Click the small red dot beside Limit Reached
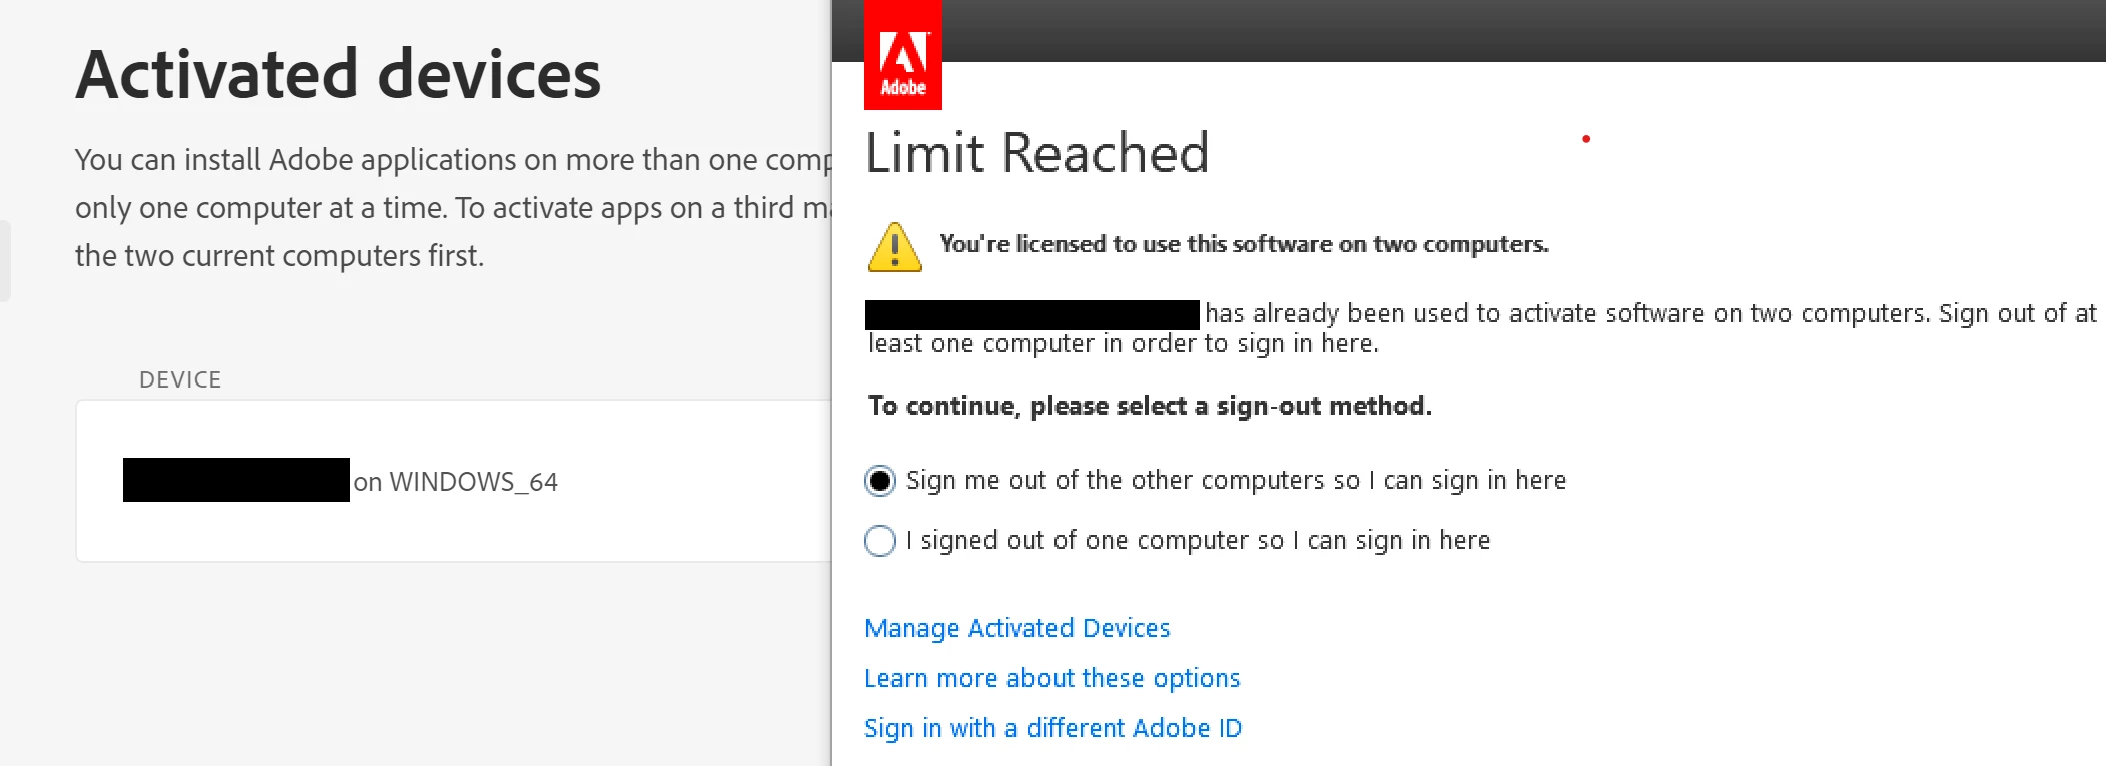The height and width of the screenshot is (766, 2106). 1586,139
